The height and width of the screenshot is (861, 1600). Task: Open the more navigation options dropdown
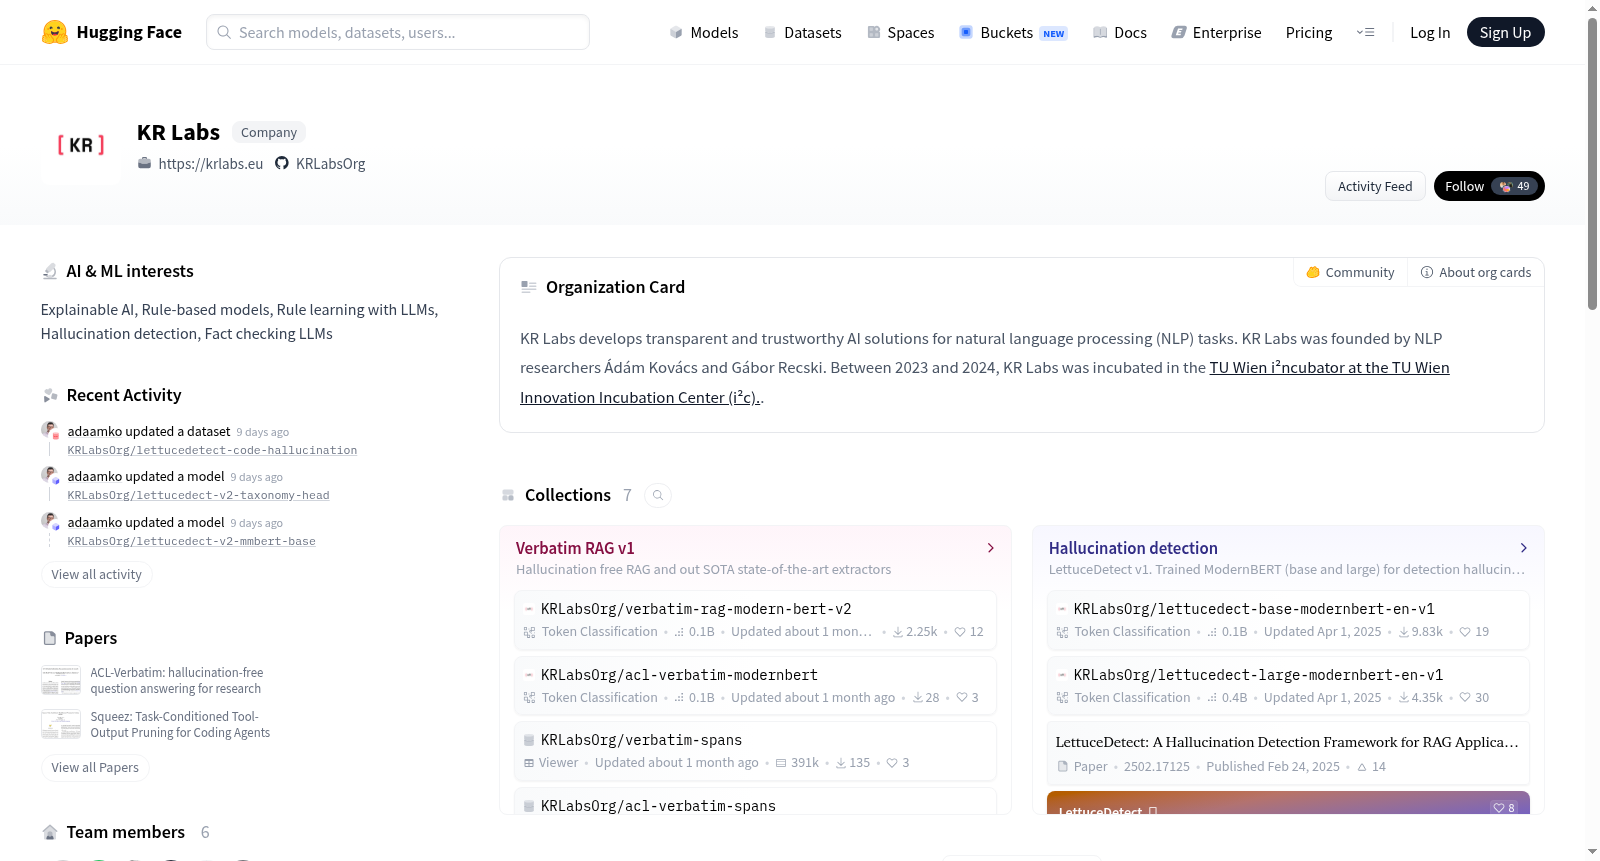[1365, 32]
